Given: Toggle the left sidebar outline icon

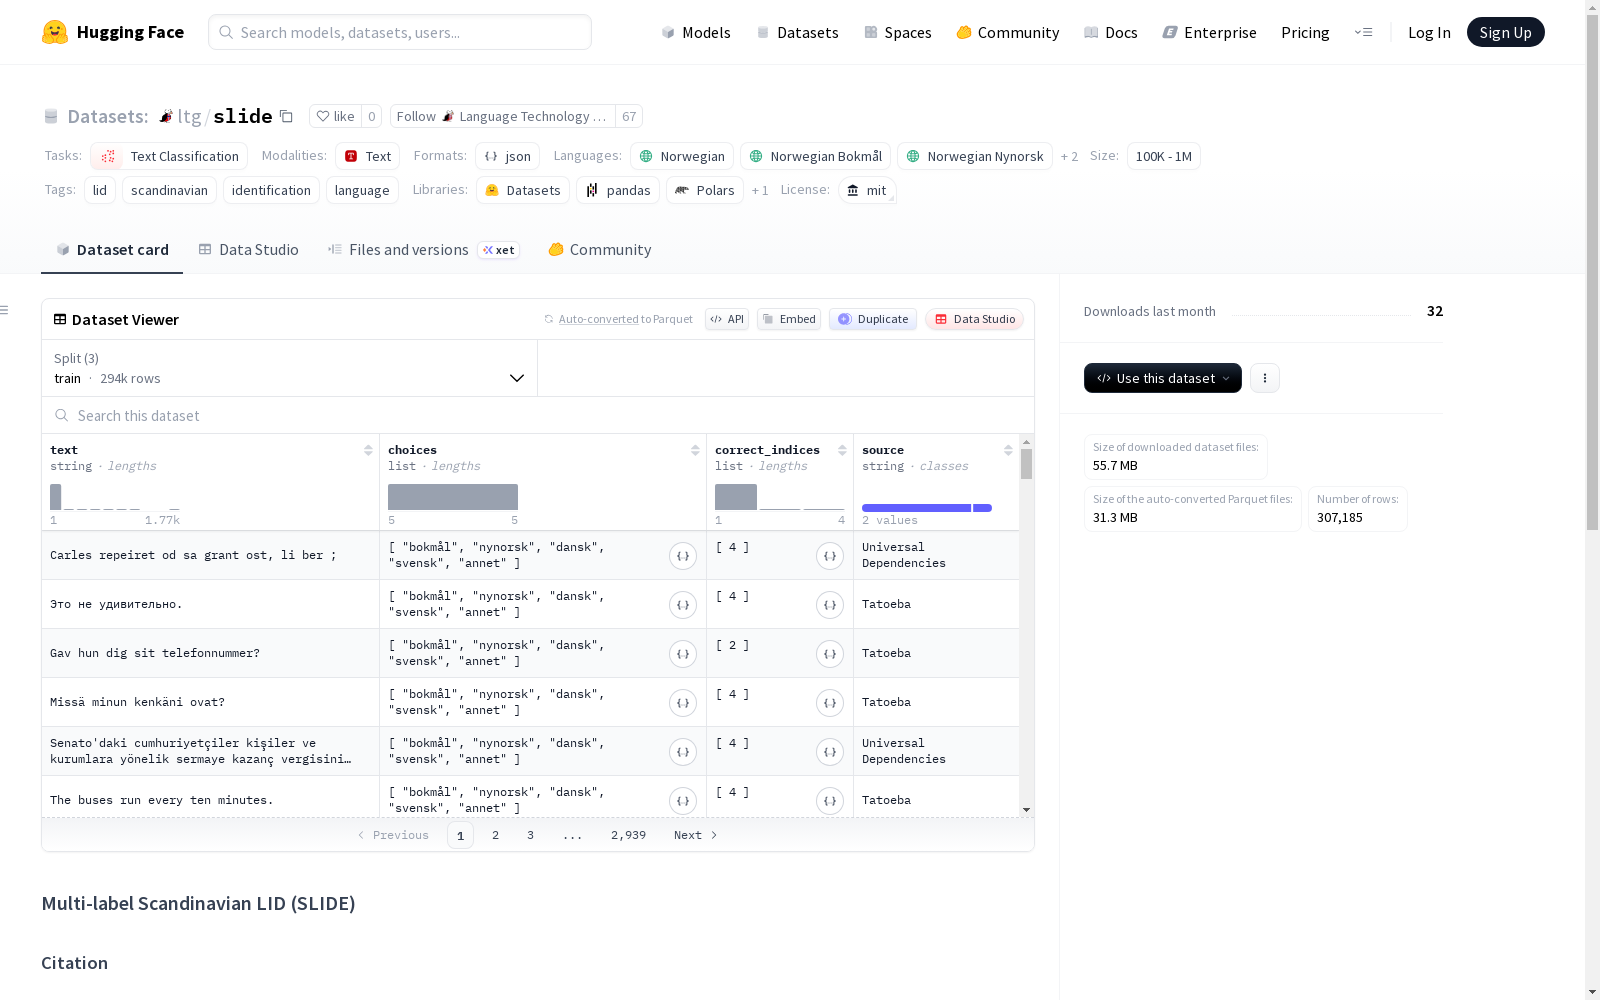Looking at the screenshot, I should (4, 310).
